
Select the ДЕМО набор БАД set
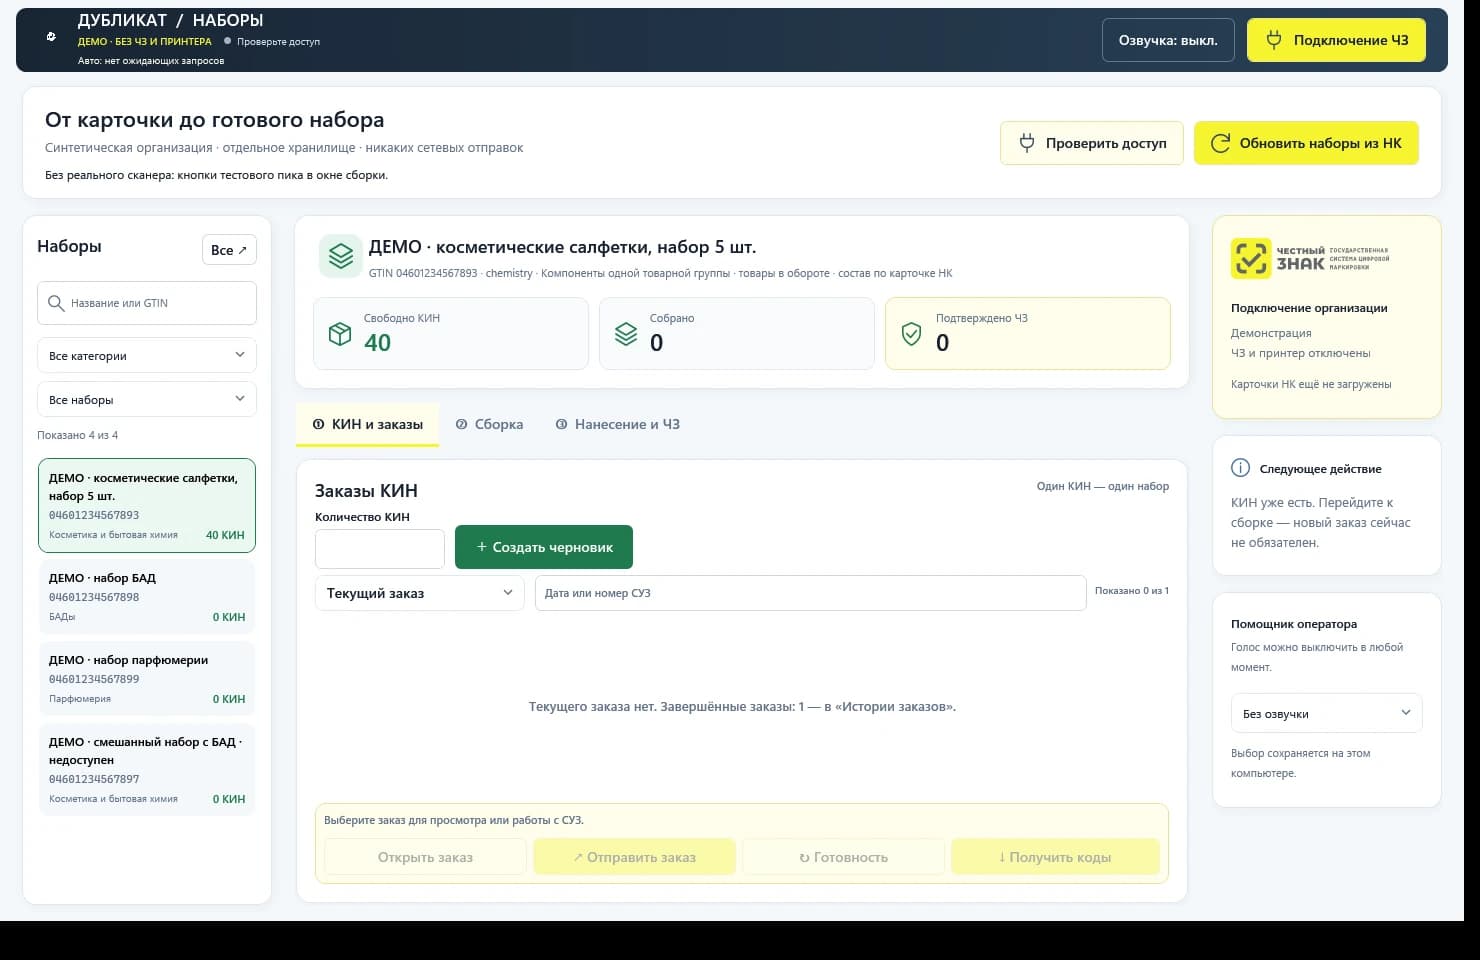147,597
